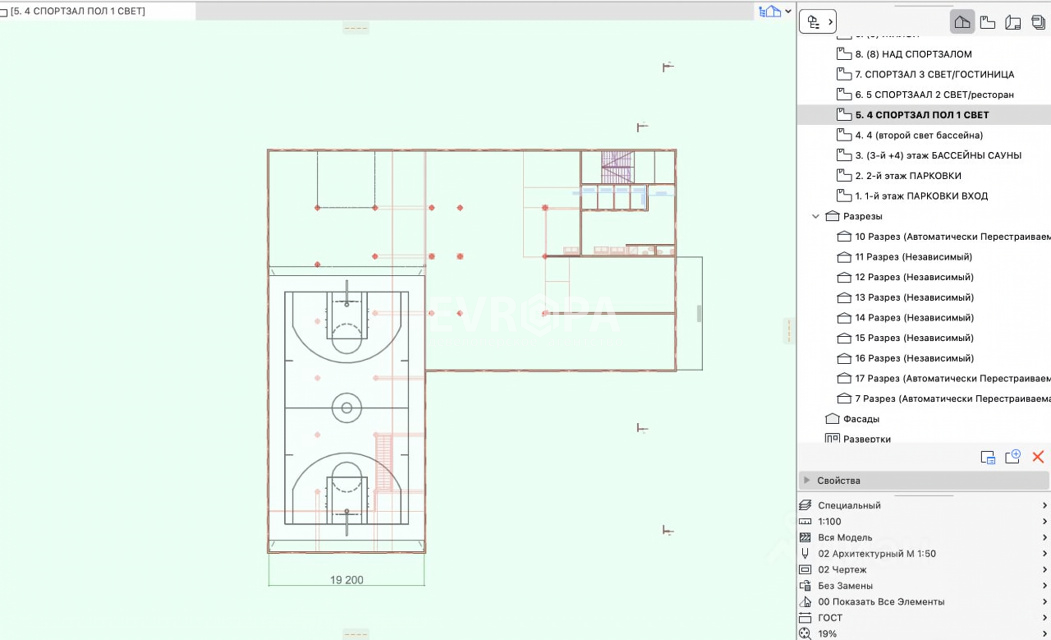Open the Layout Book navigator icon
Screen dimensions: 1051x640
pyautogui.click(x=1013, y=21)
